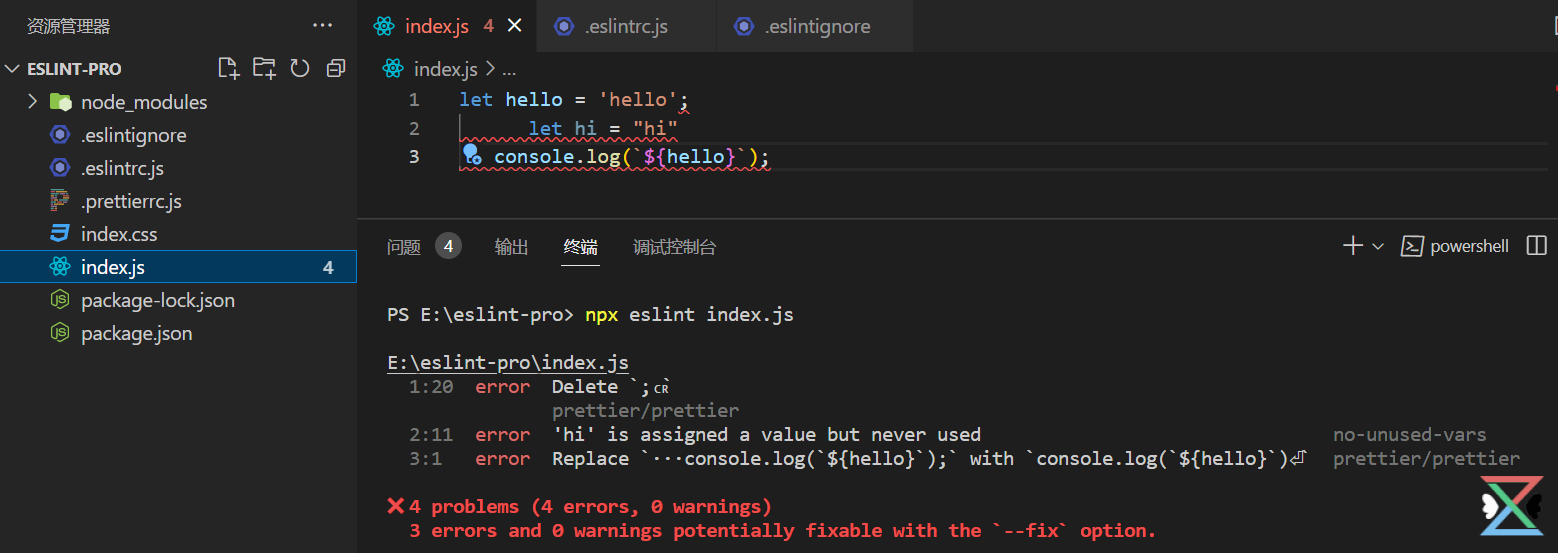Image resolution: width=1558 pixels, height=553 pixels.
Task: Switch to the .eslintrc.js editor tab
Action: pos(625,27)
